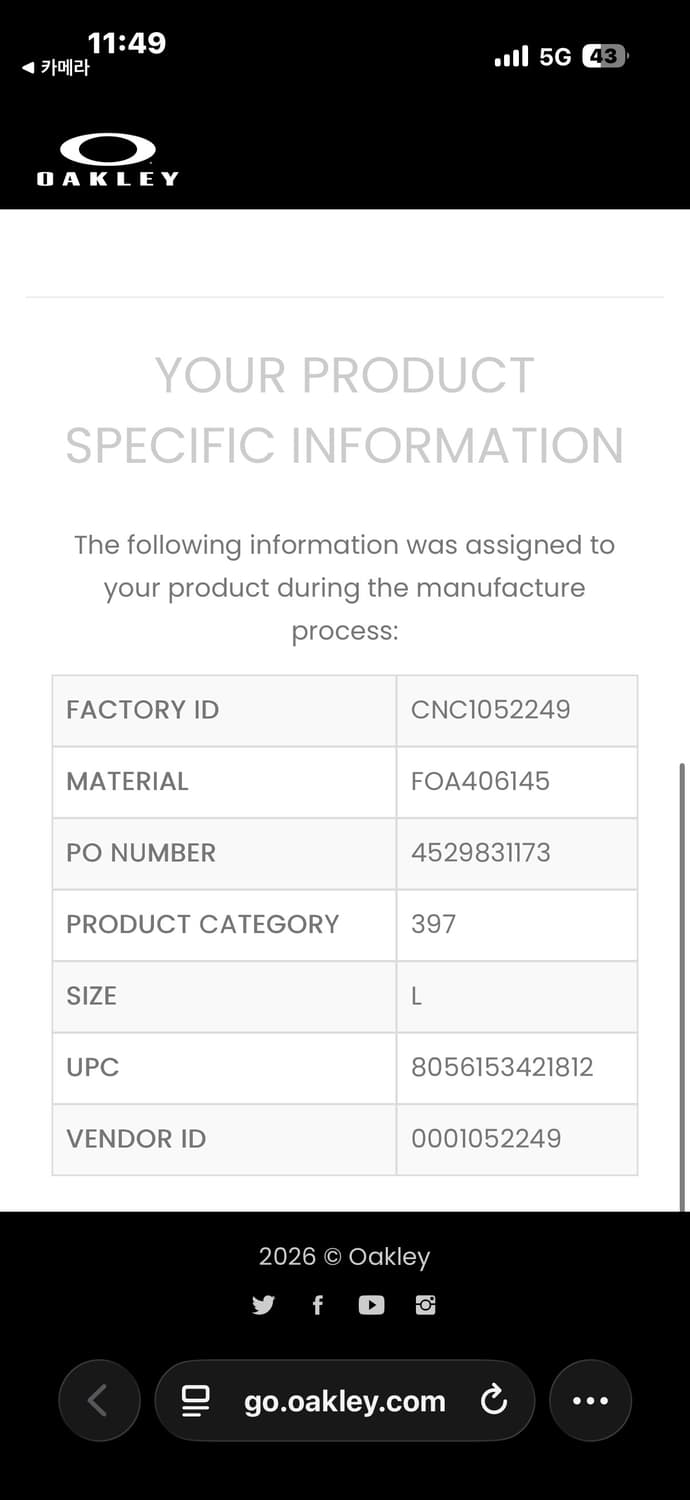
Task: Tap the site settings icon beside URL
Action: pyautogui.click(x=196, y=1401)
